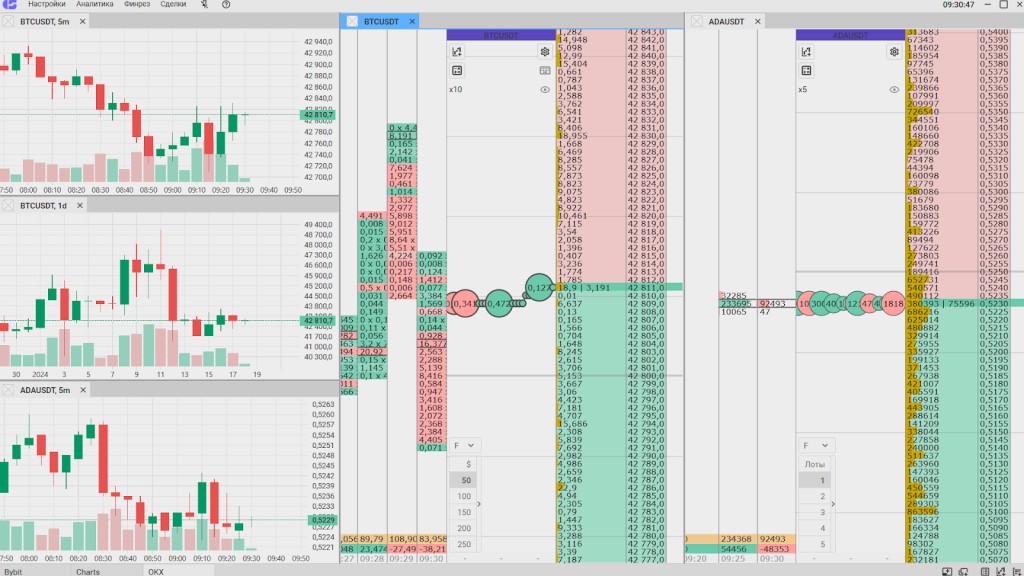The image size is (1024, 576).
Task: Expand arrow next to BTCUSDT volume presets
Action: [478, 505]
